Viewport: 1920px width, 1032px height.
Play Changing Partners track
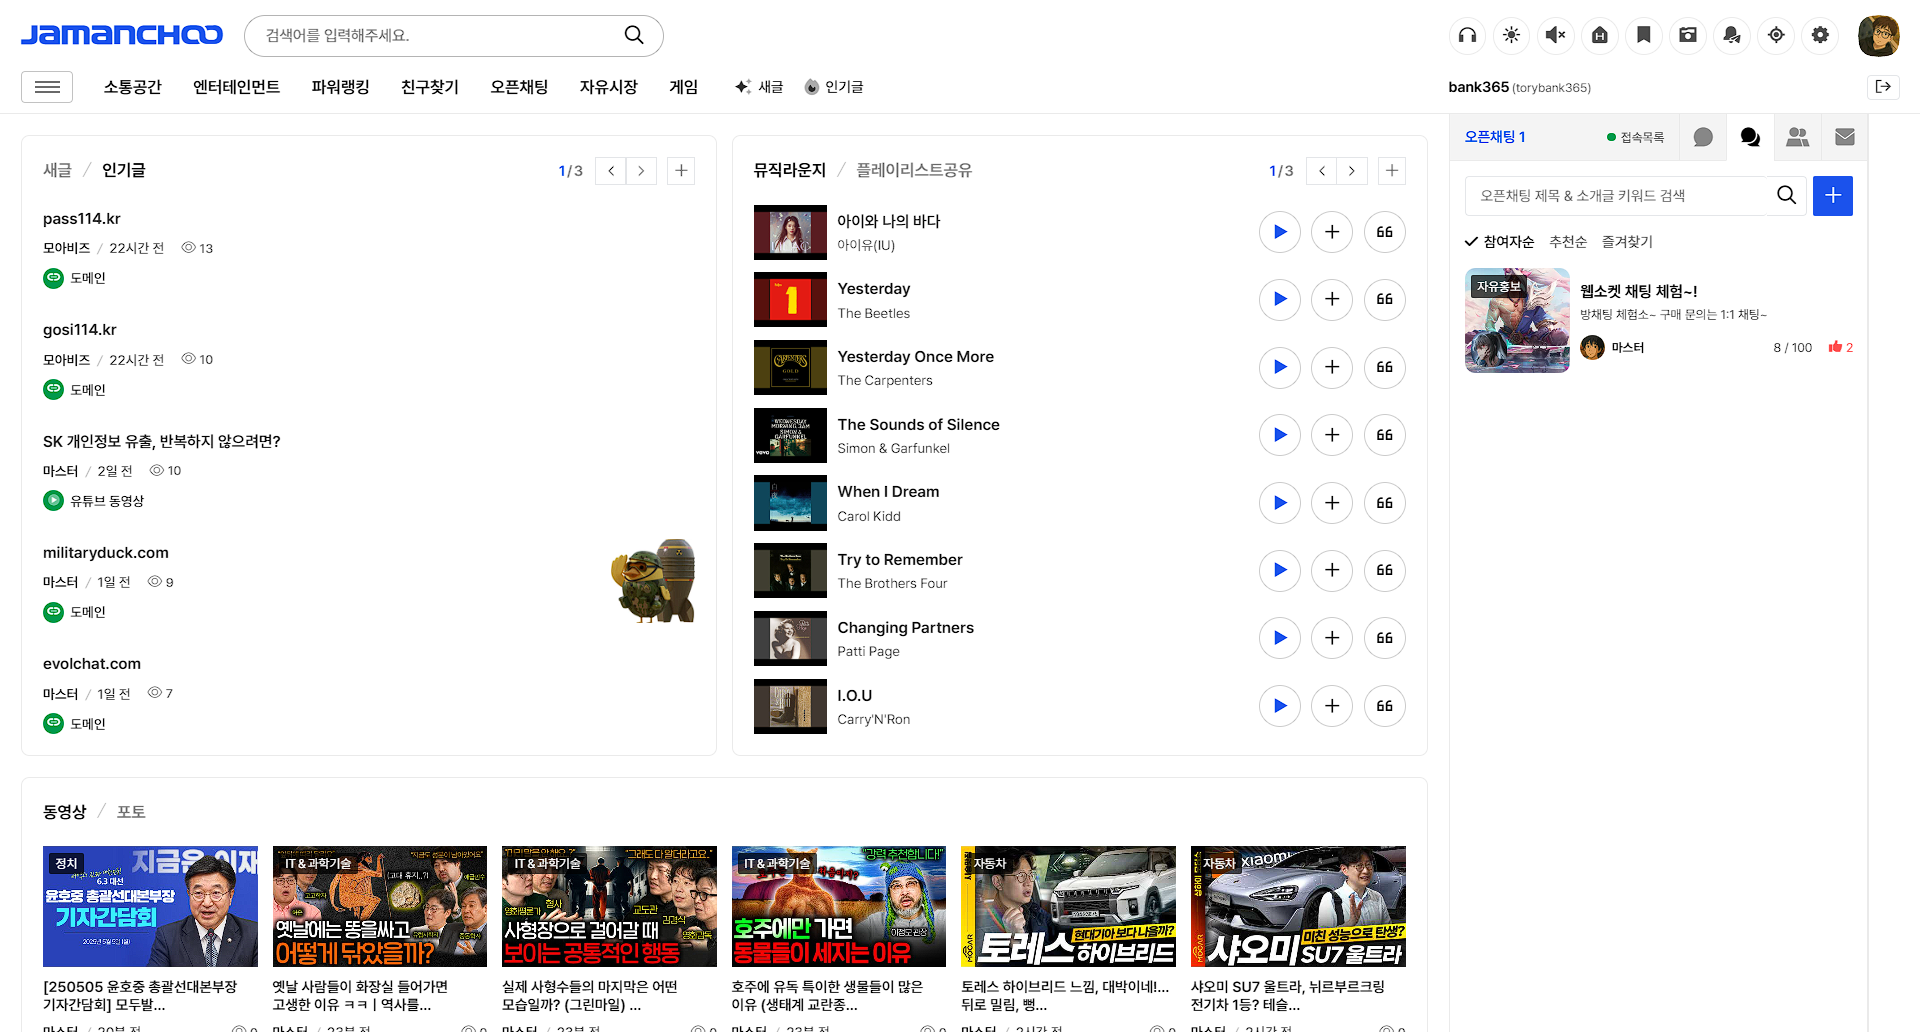1280,638
